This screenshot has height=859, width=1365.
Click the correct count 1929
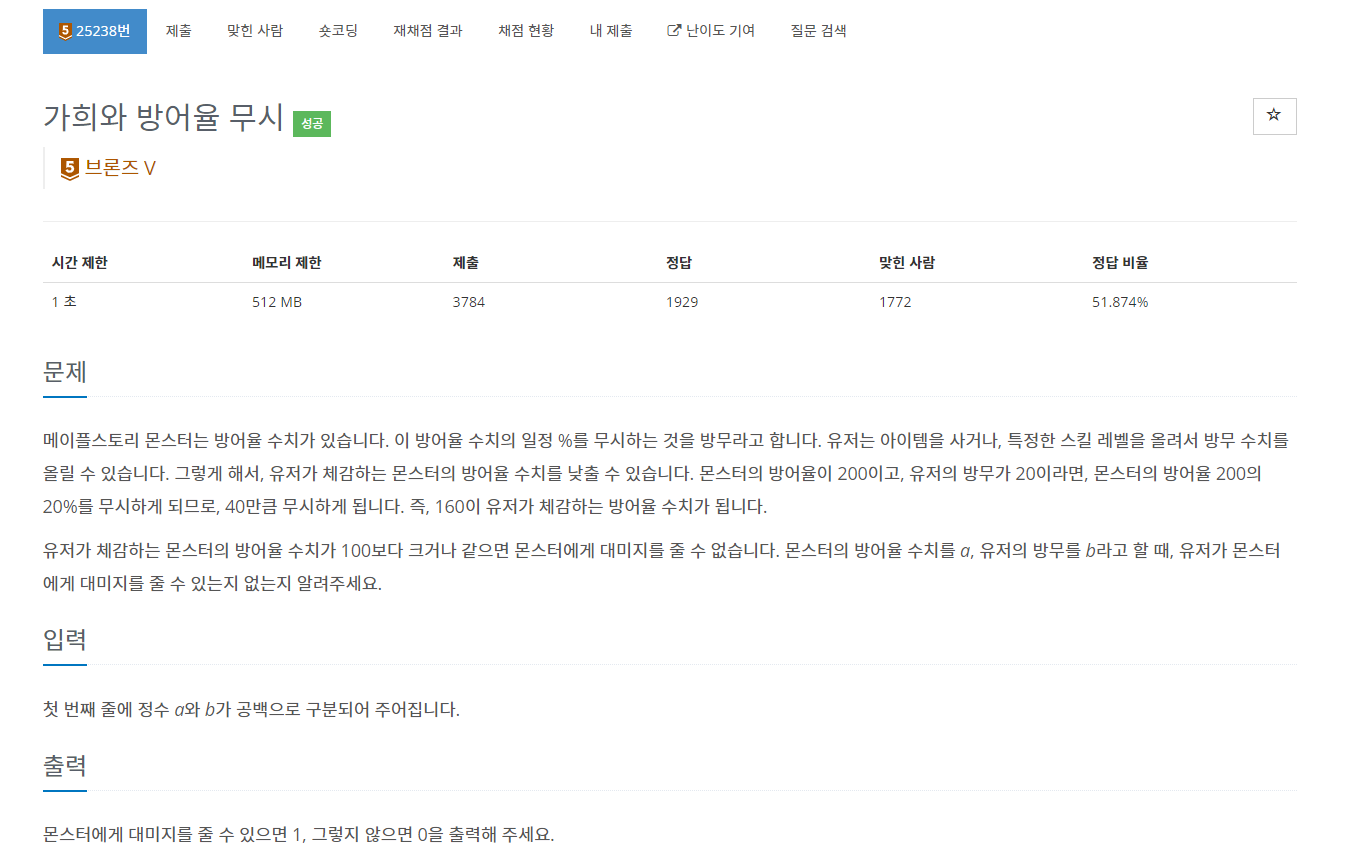point(682,302)
